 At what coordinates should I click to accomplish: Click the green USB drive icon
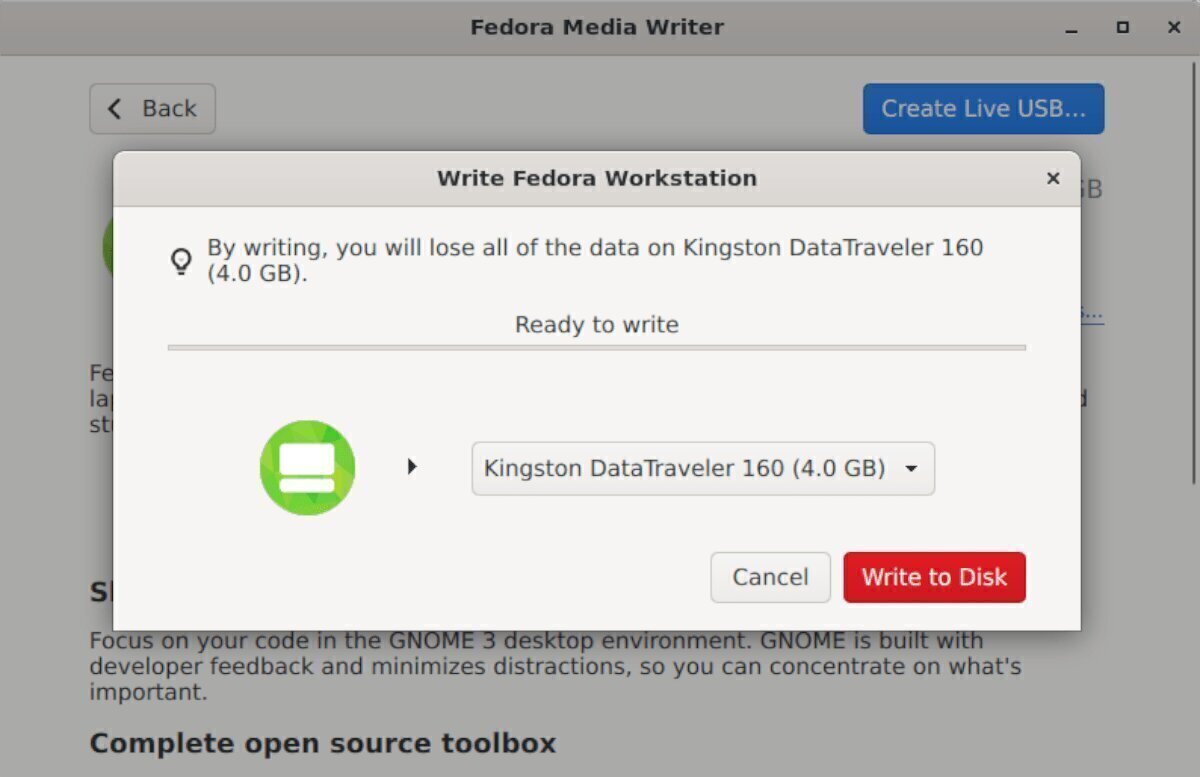306,467
